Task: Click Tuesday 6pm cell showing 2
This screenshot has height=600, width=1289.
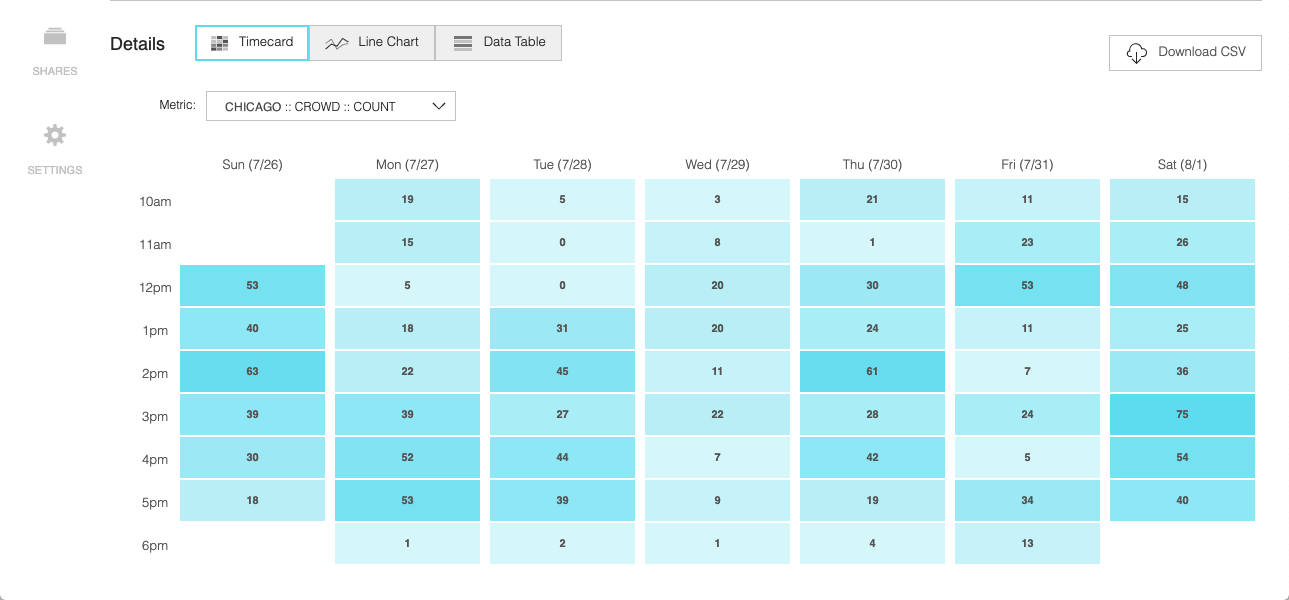Action: [562, 543]
